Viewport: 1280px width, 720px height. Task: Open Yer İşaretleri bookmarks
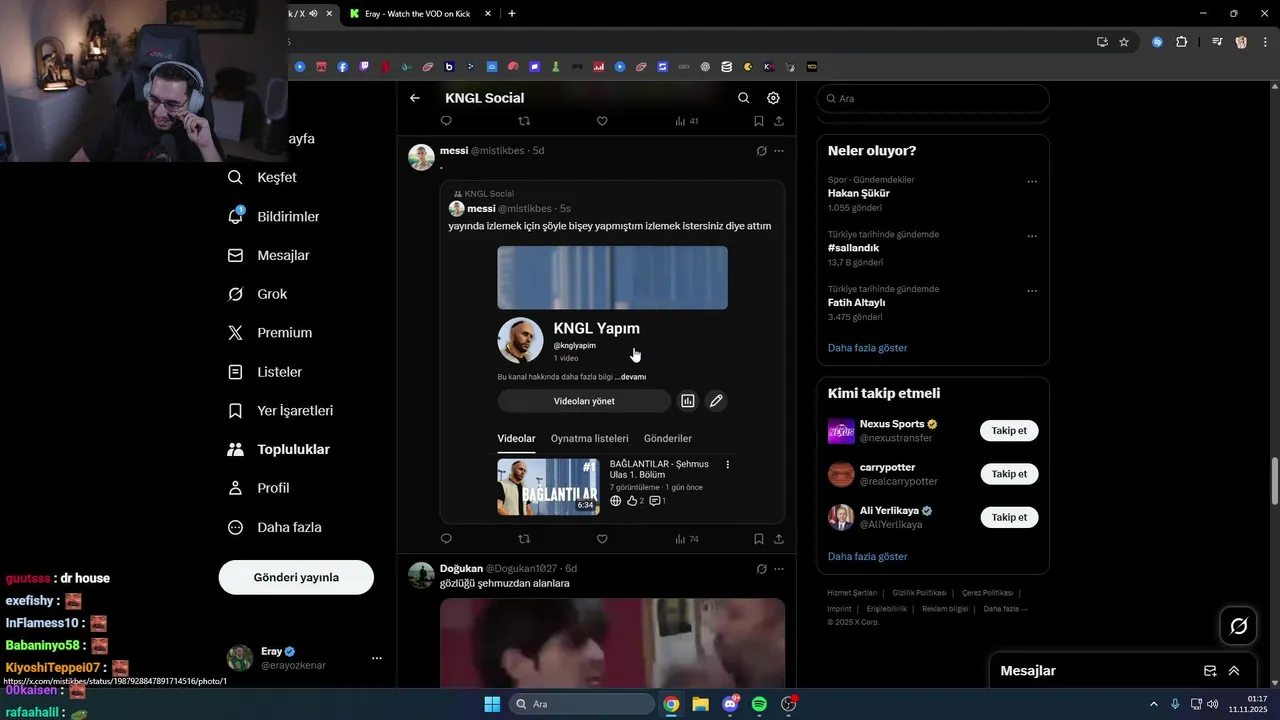[281, 411]
